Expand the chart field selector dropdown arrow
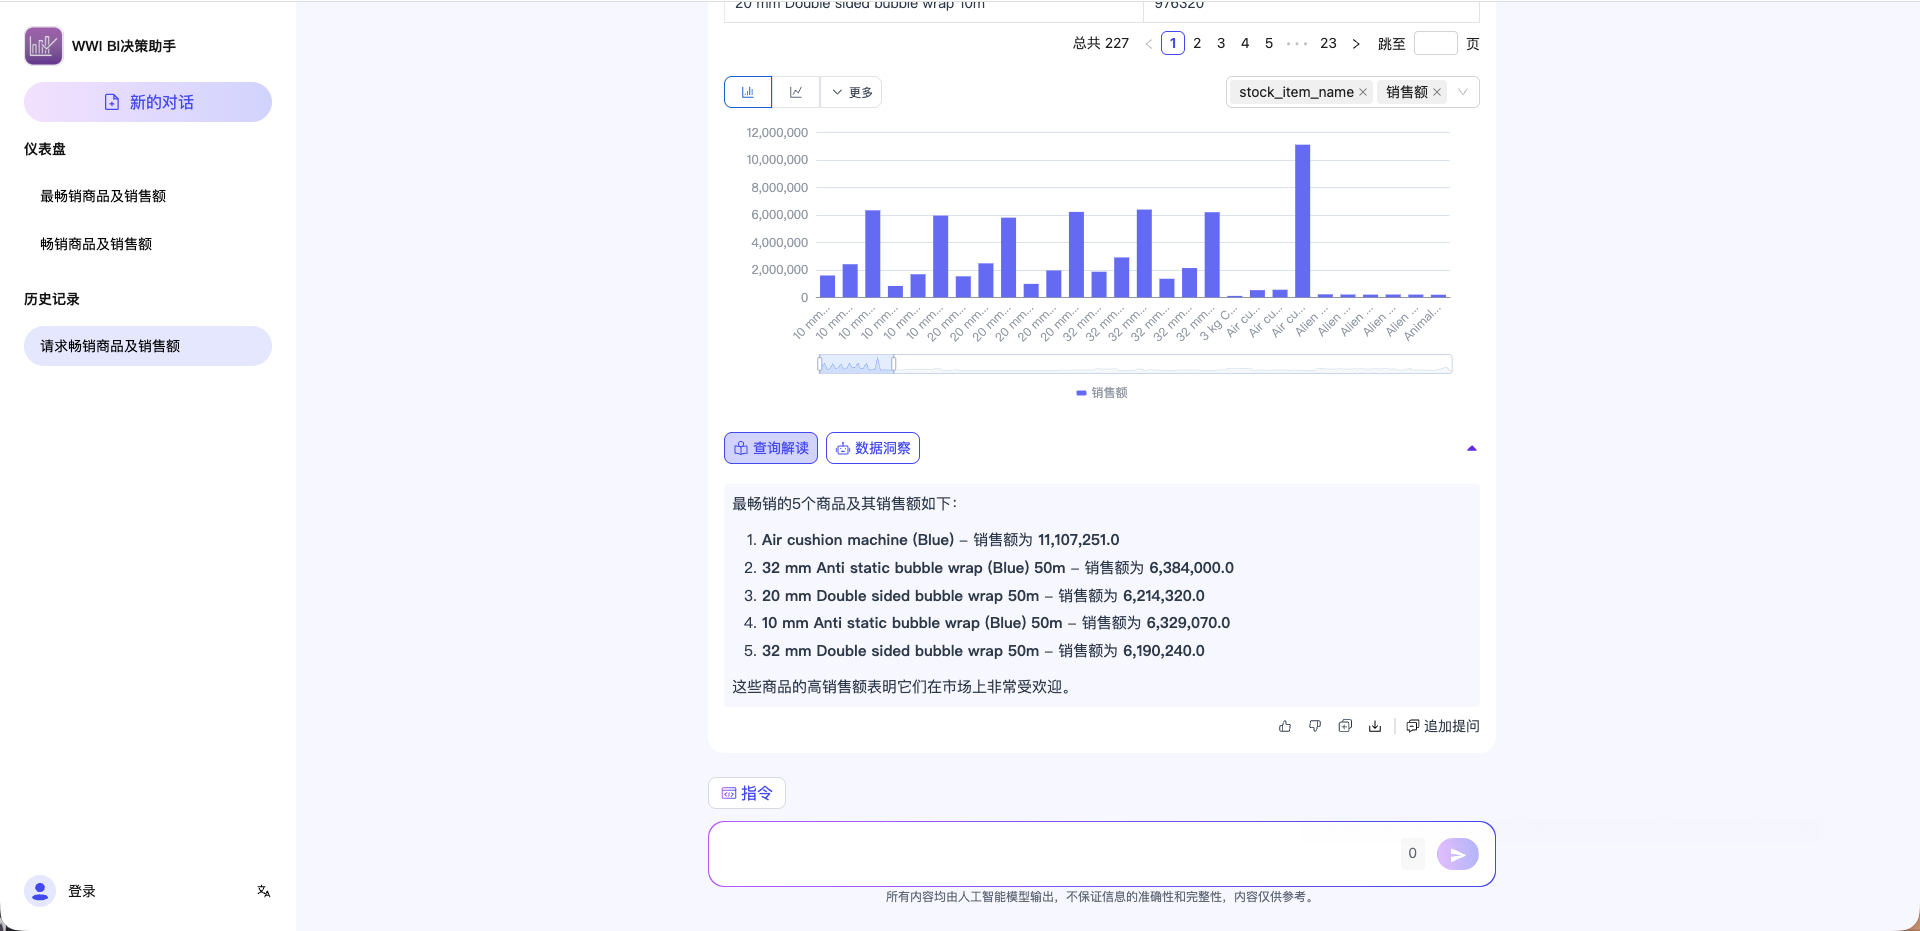Screen dimensions: 1920x931 click(1463, 92)
